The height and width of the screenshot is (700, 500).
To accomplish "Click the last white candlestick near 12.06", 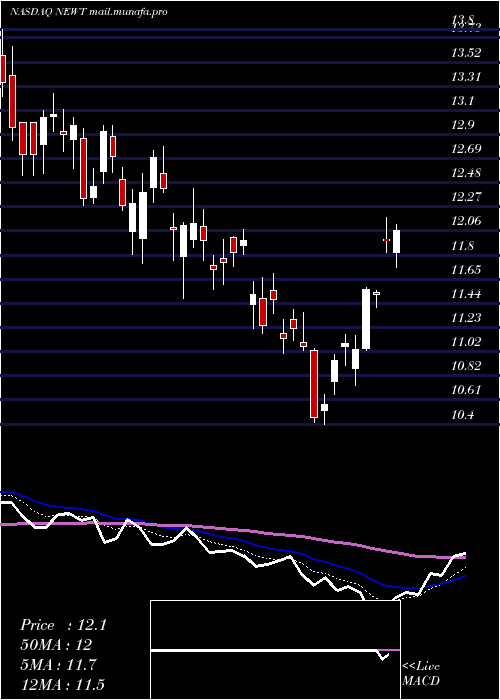I will pyautogui.click(x=396, y=242).
